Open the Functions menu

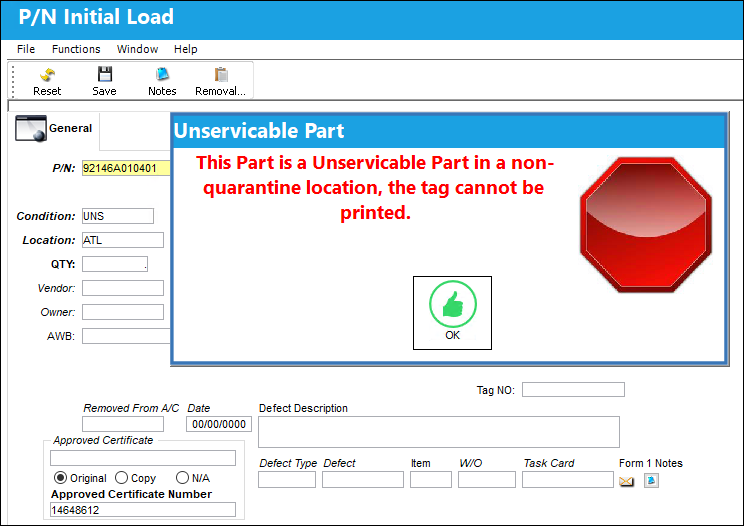pos(76,49)
